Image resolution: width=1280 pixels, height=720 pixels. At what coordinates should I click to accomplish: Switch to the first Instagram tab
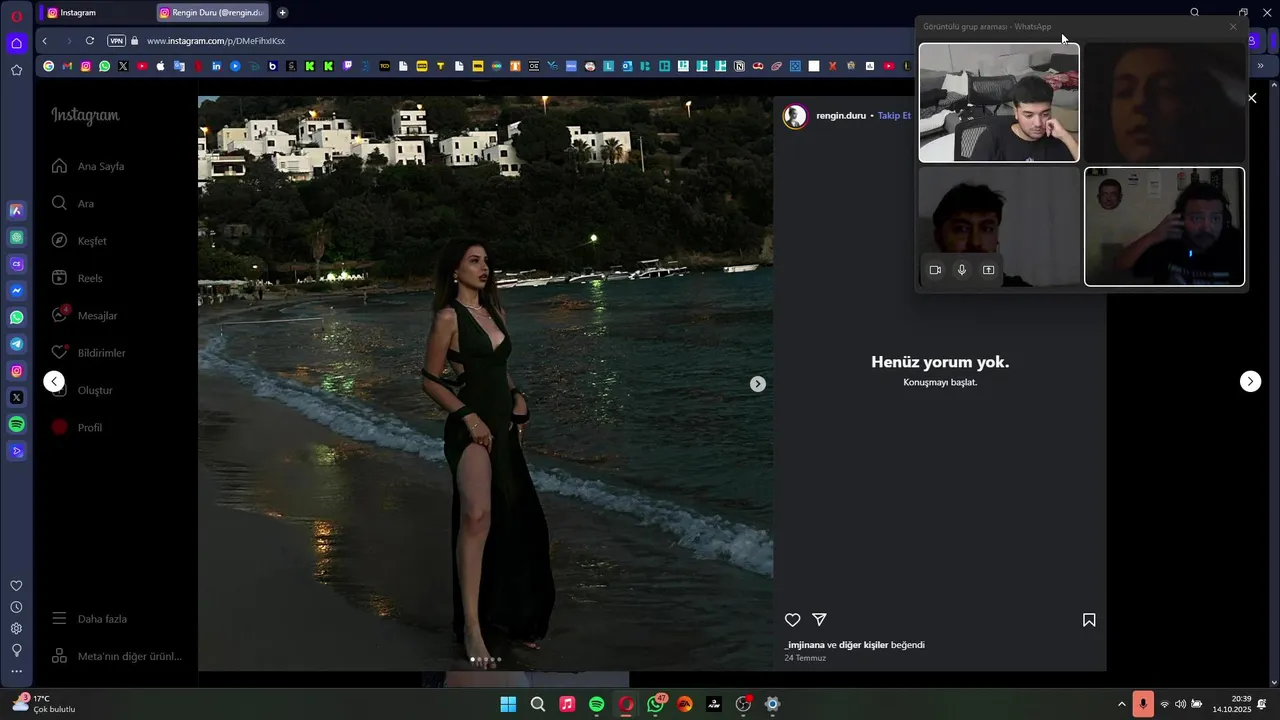[x=95, y=13]
